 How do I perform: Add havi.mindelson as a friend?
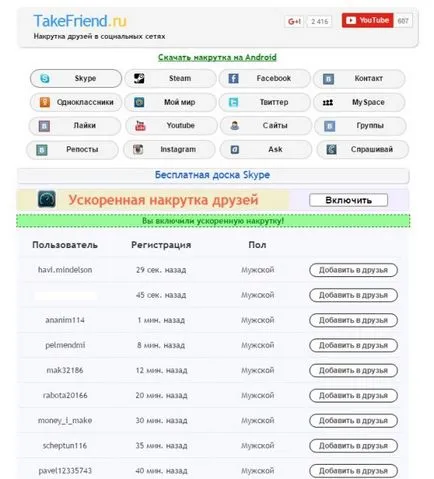[353, 270]
